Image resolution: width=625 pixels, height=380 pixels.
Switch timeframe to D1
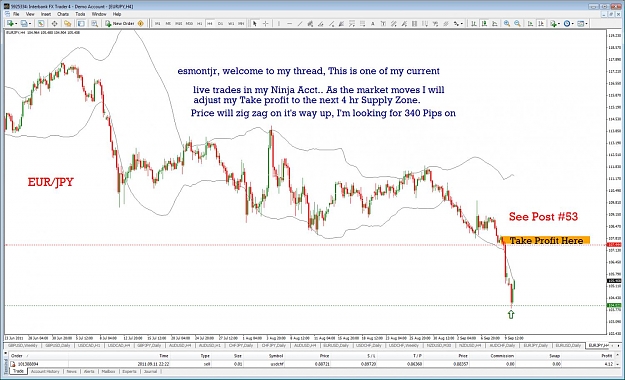pos(220,24)
